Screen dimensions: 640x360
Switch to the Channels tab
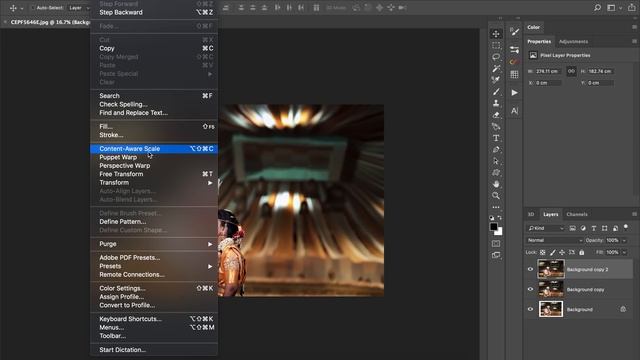coord(577,214)
